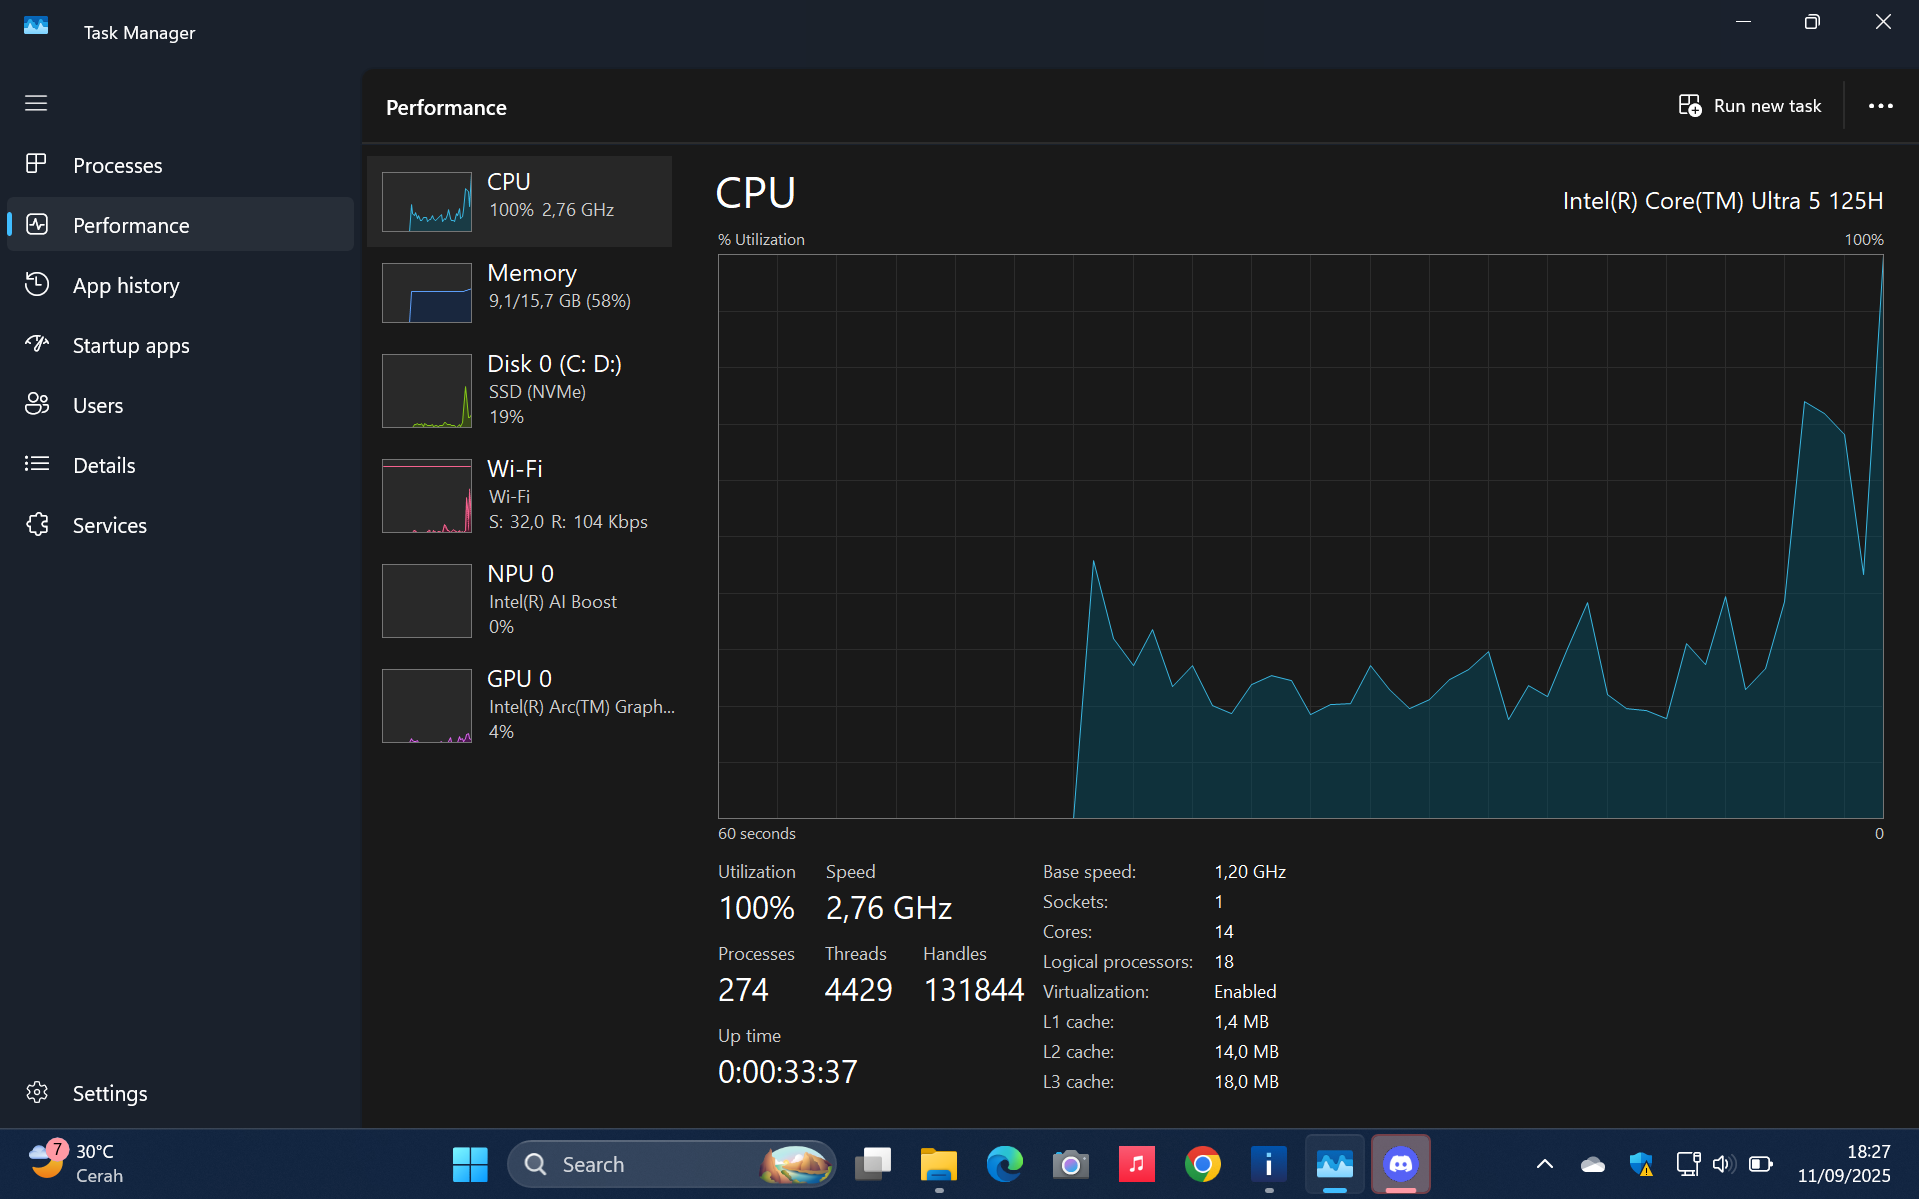Switch to the Startup apps page
Image resolution: width=1919 pixels, height=1199 pixels.
181,345
